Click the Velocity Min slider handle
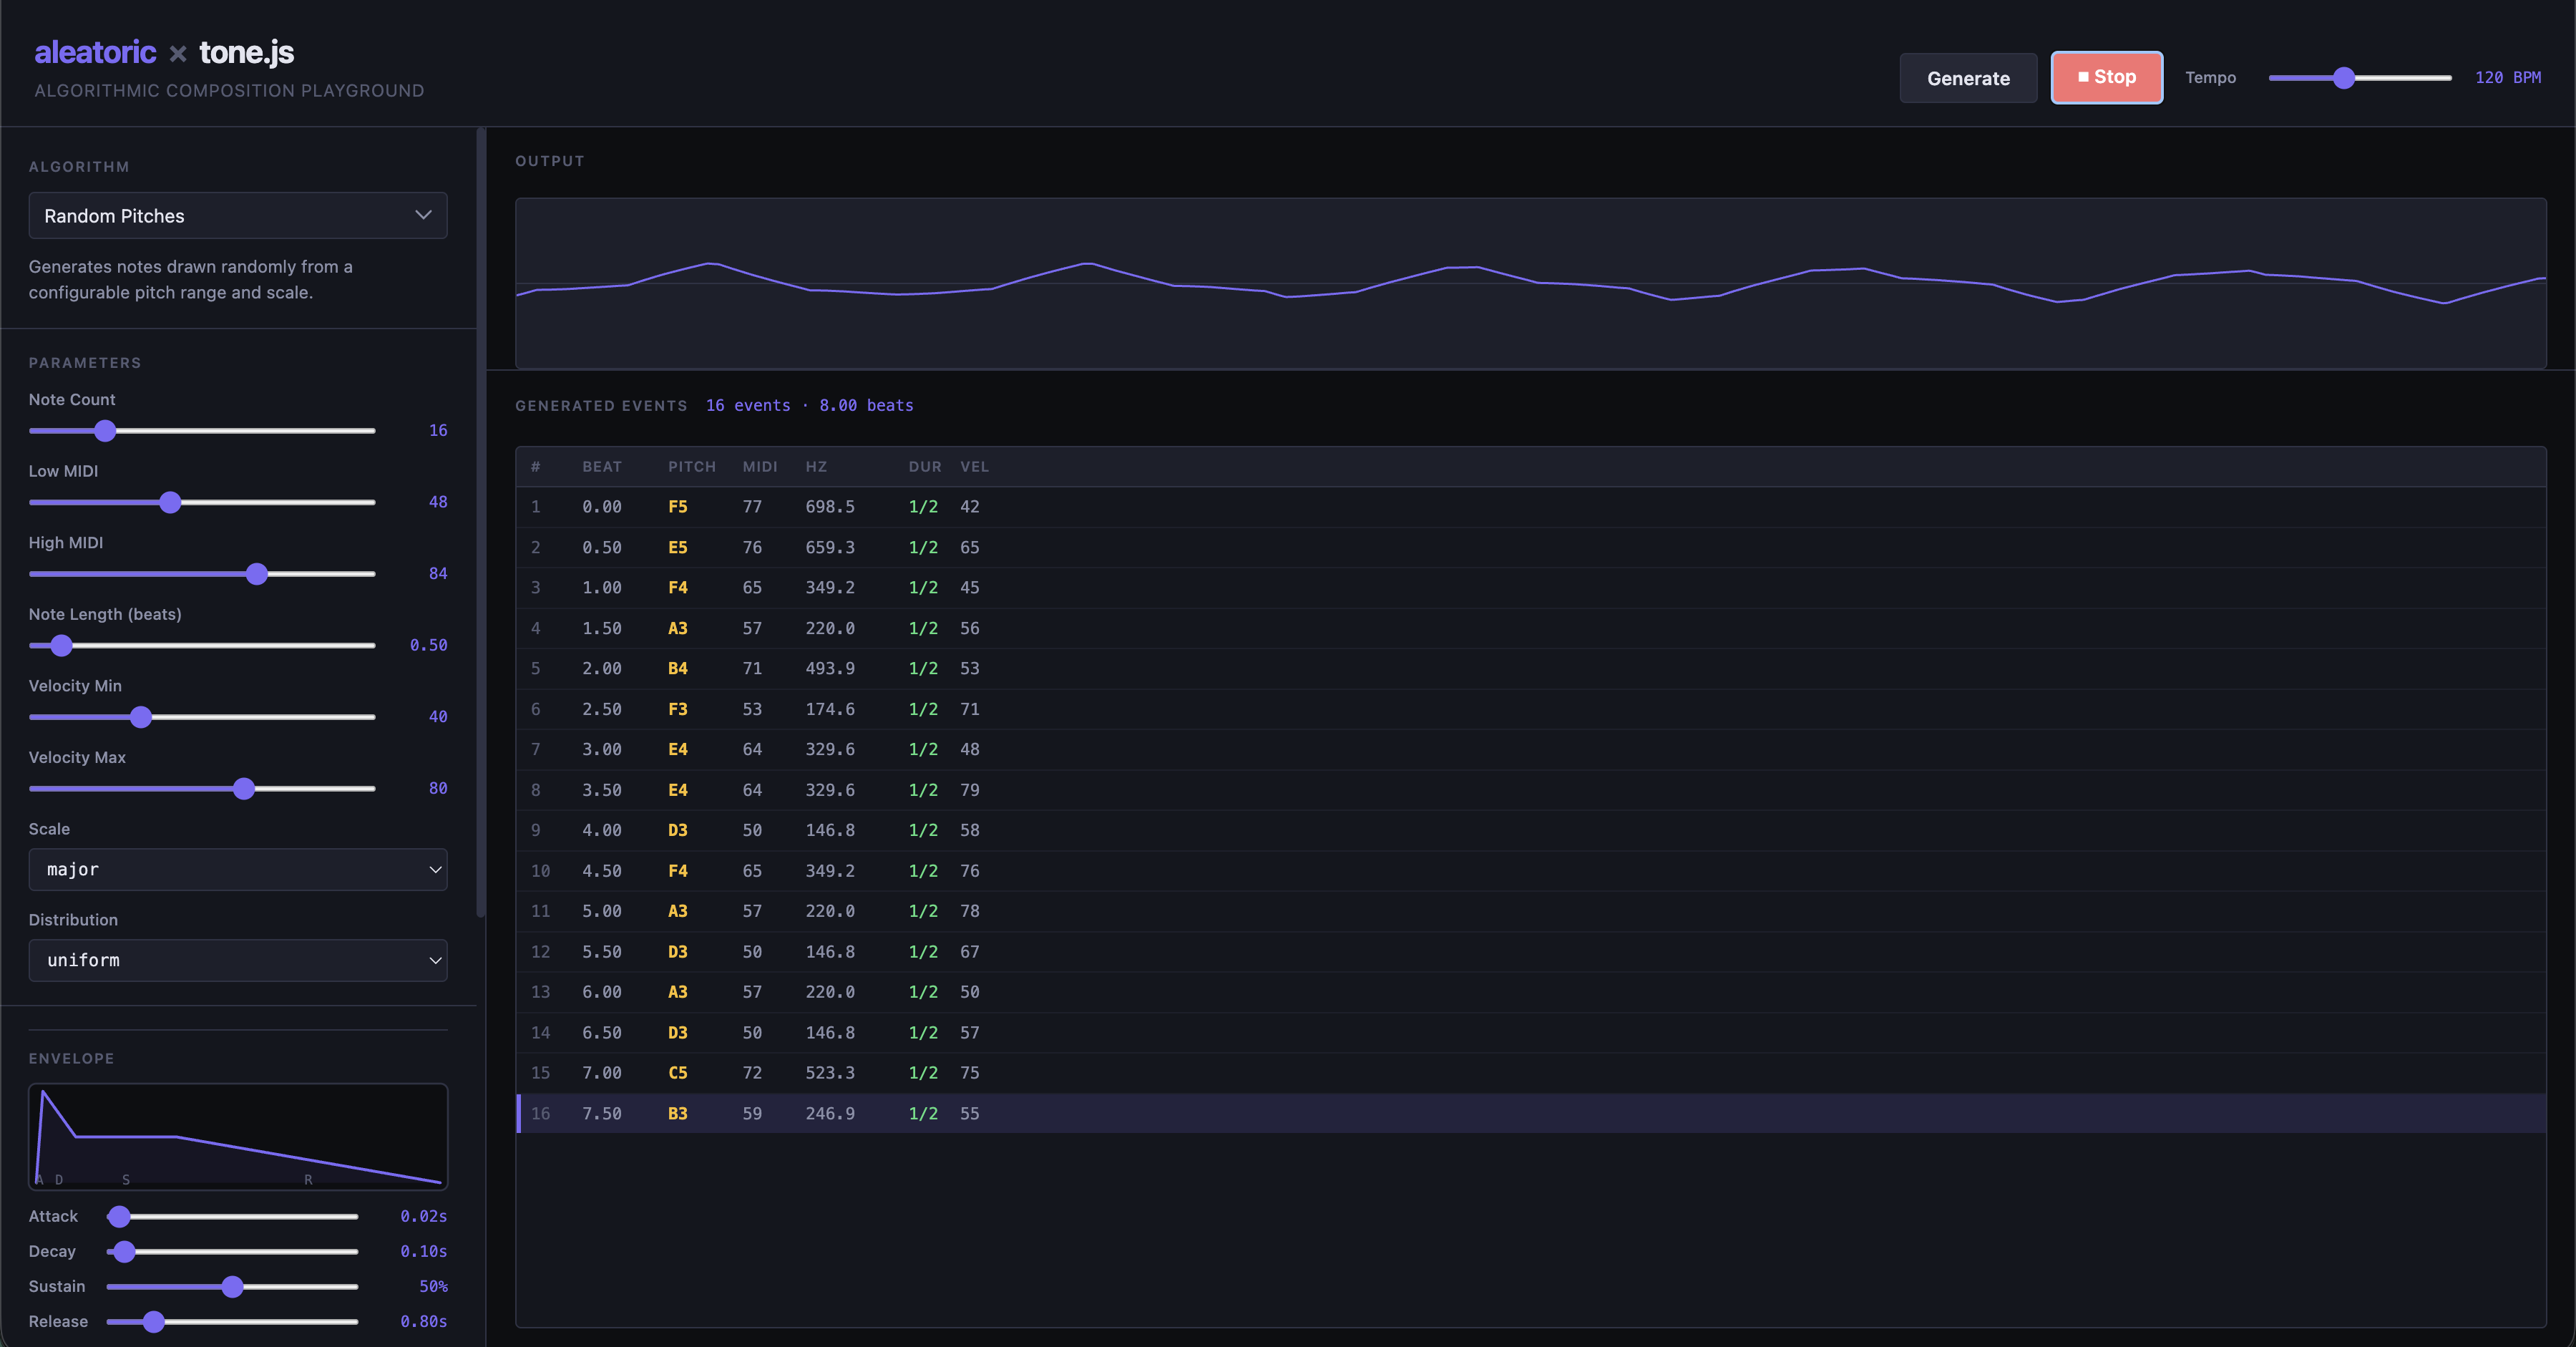 [141, 717]
